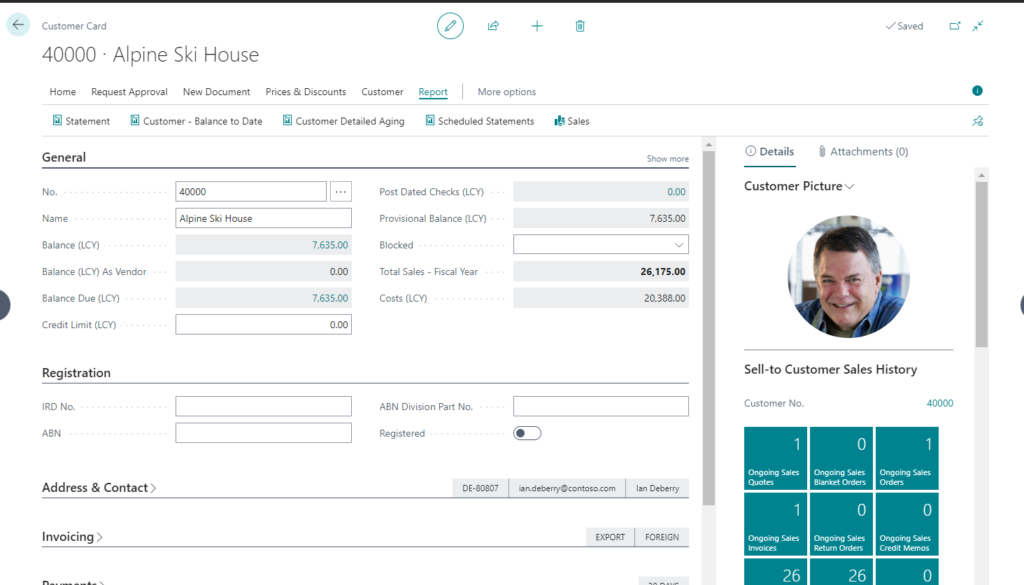
Task: Click the Costs (LCY) value 20,388.00
Action: click(x=601, y=298)
